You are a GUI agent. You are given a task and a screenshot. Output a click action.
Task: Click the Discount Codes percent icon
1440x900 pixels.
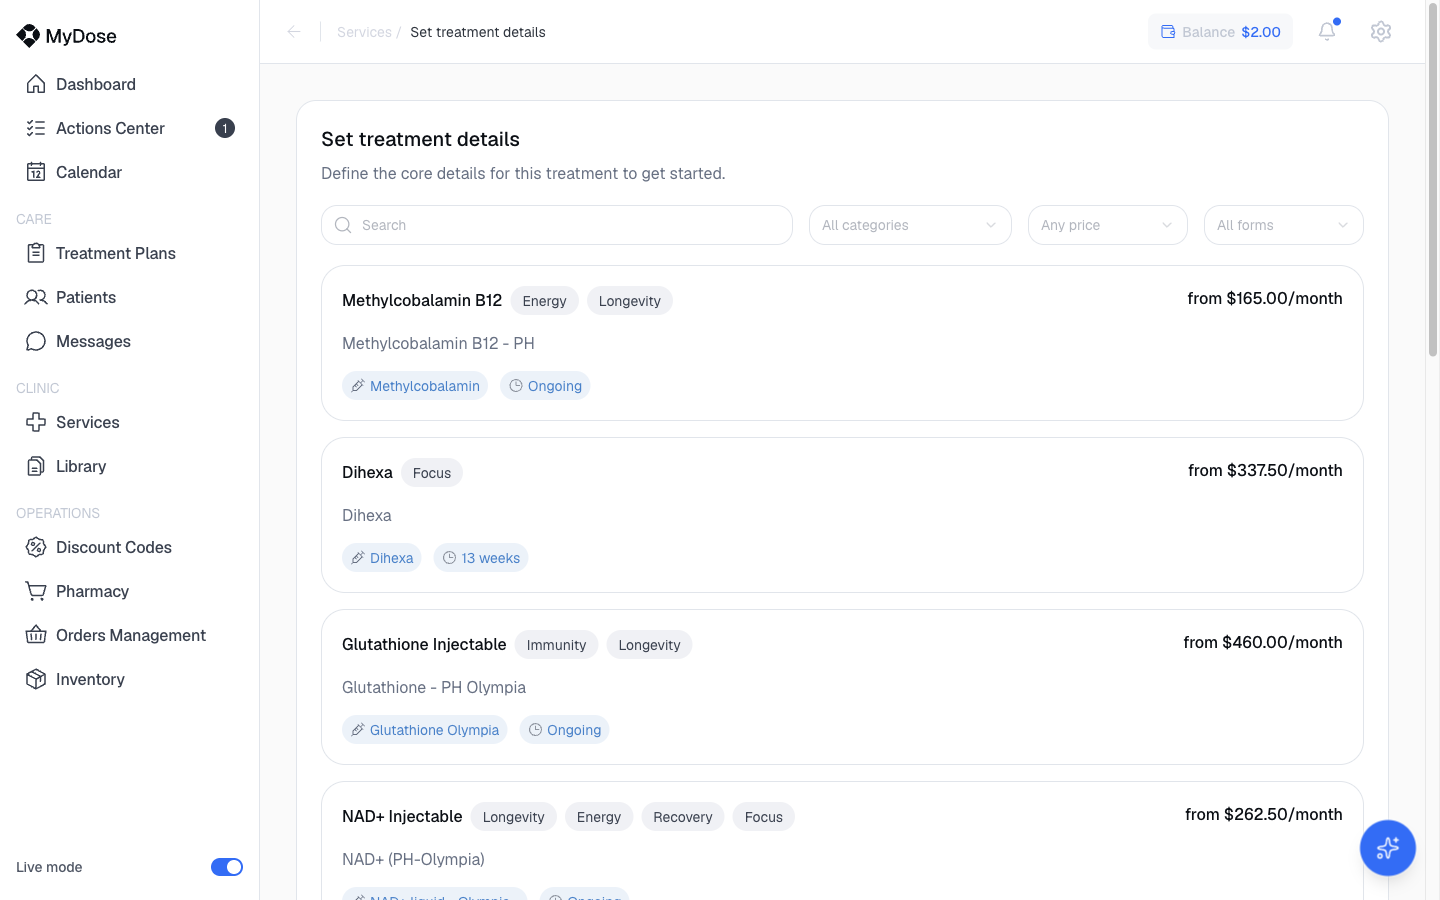(36, 547)
